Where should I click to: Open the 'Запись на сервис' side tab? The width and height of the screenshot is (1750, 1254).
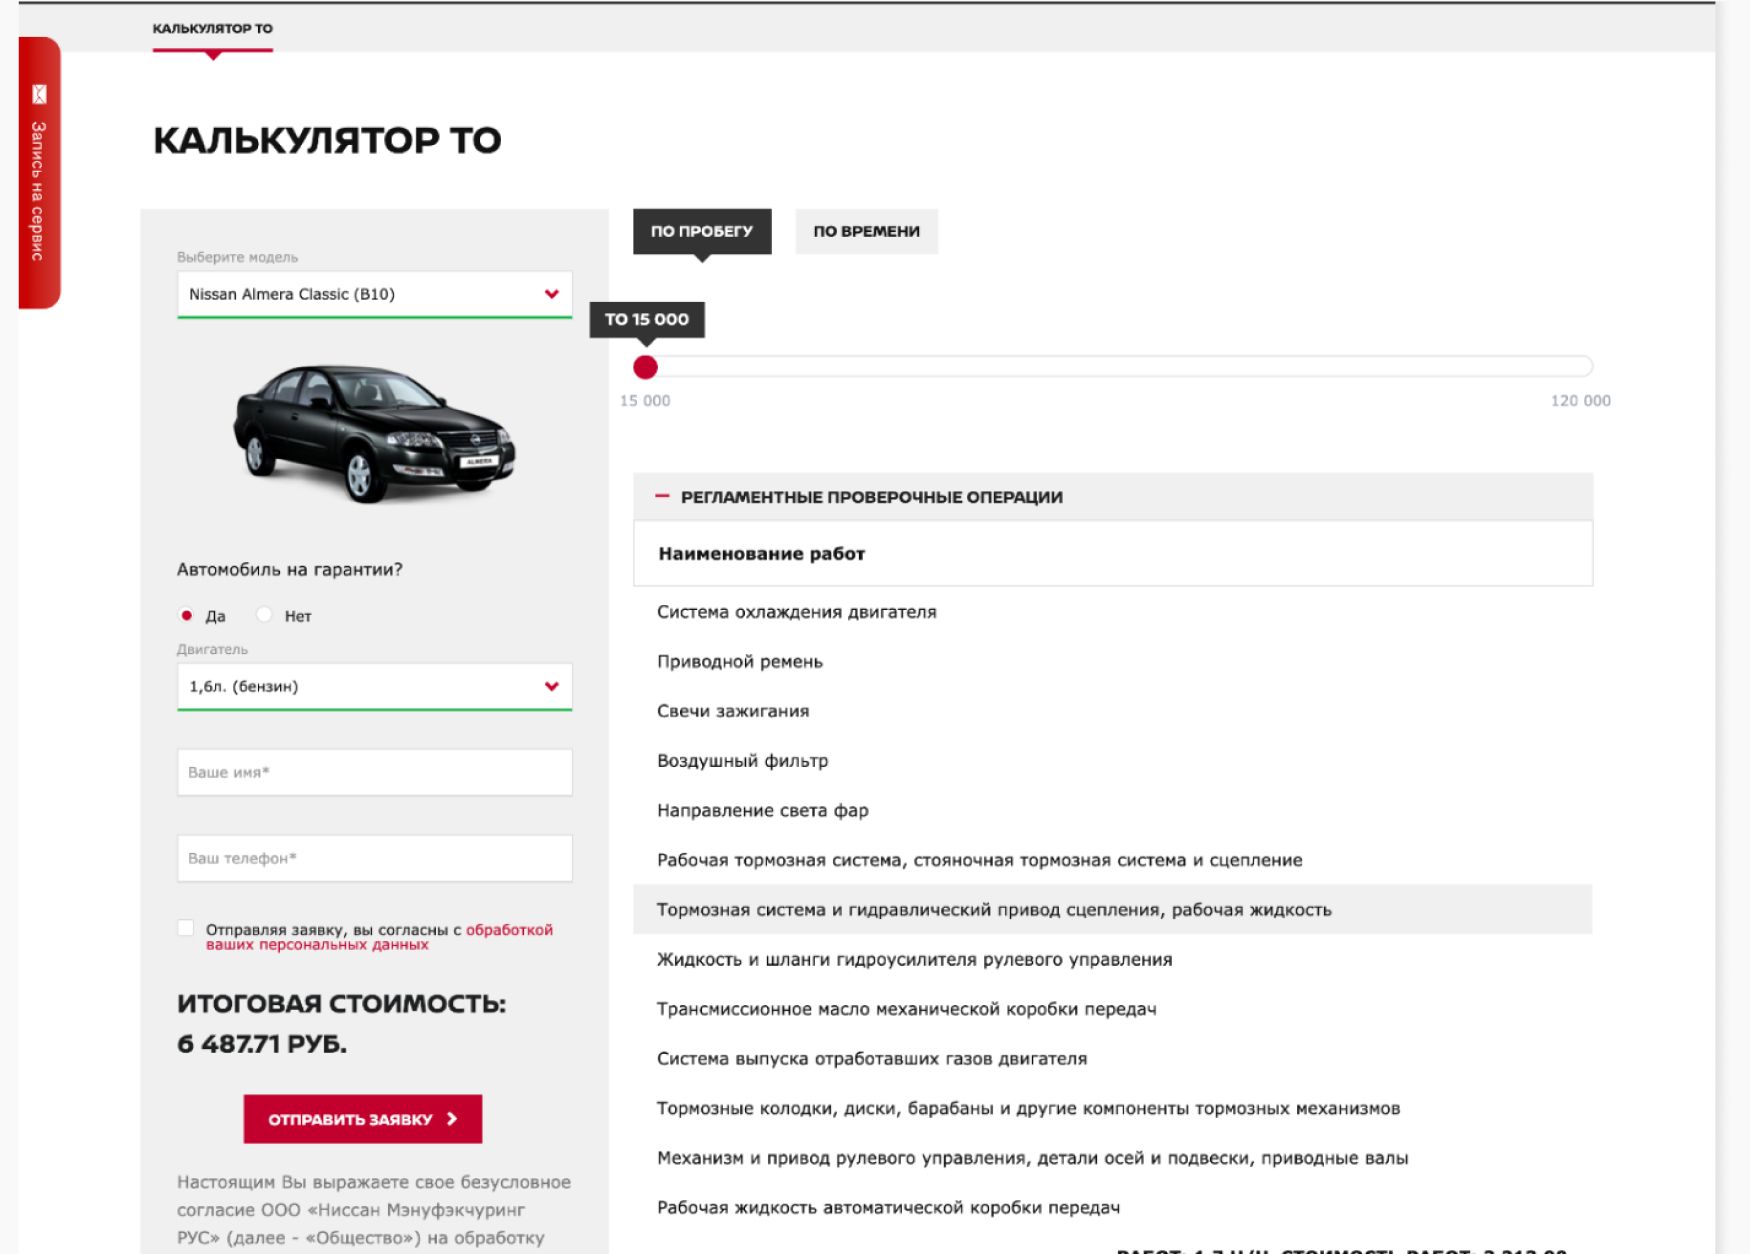point(38,190)
